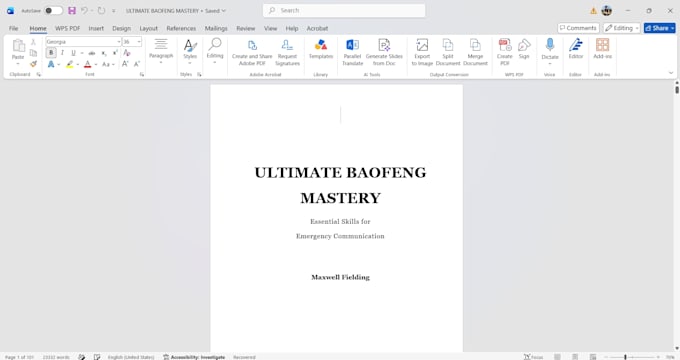Switch to the Design tab

click(121, 28)
